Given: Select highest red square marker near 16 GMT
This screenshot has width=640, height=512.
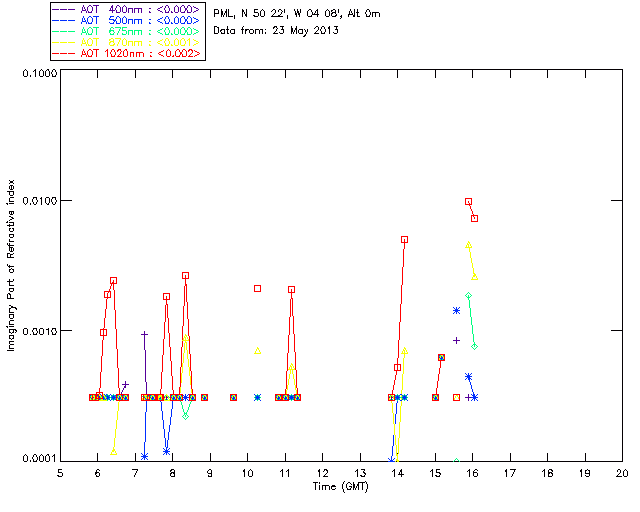Looking at the screenshot, I should point(469,202).
